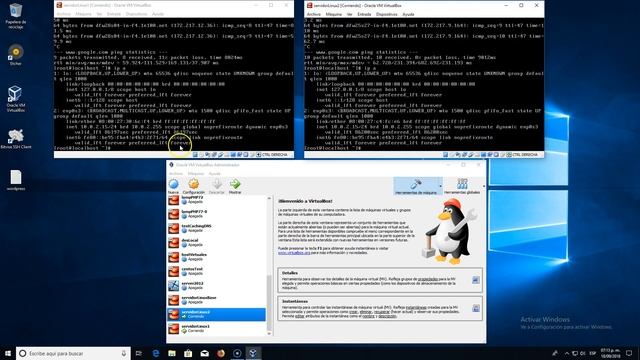Open File Explorer from taskbar
Viewport: 640px width, 360px height.
pyautogui.click(x=172, y=353)
